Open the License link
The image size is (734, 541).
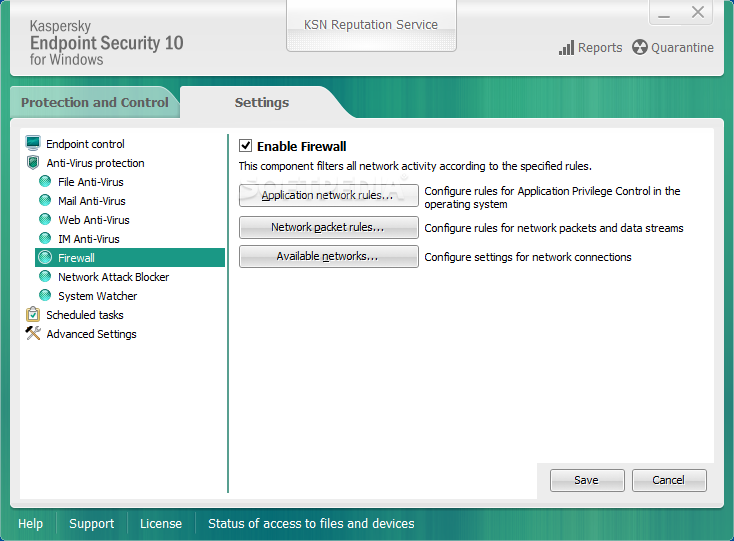coord(161,523)
